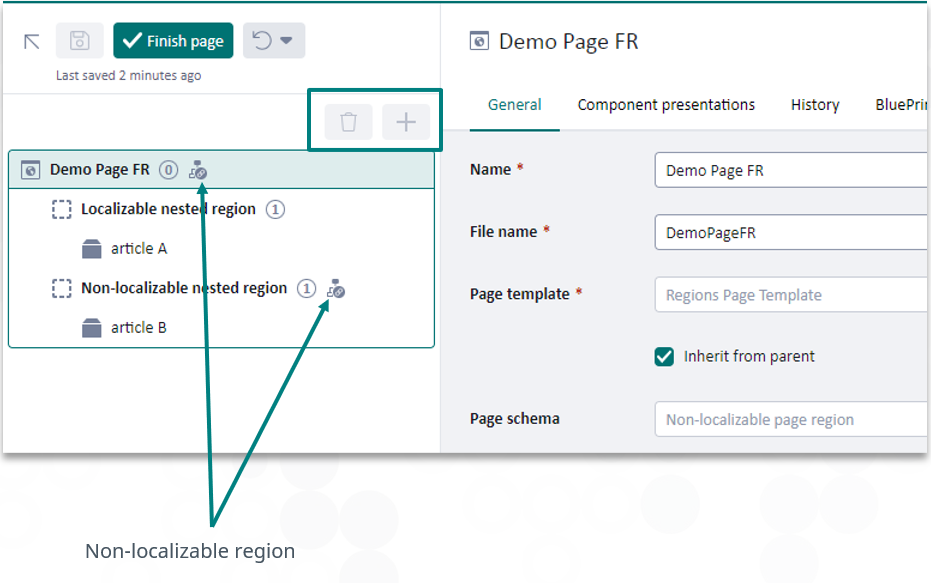Open the Page template field
This screenshot has height=583, width=931.
792,295
